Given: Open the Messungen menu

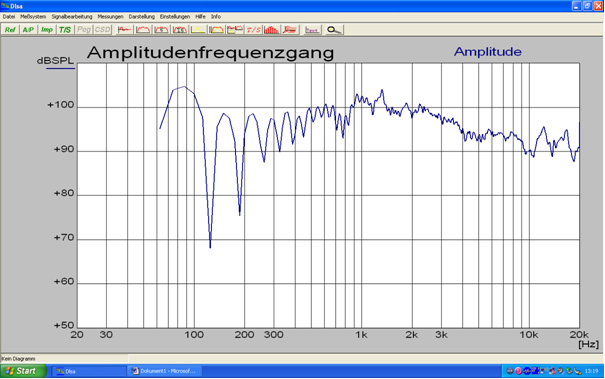Looking at the screenshot, I should coord(110,17).
